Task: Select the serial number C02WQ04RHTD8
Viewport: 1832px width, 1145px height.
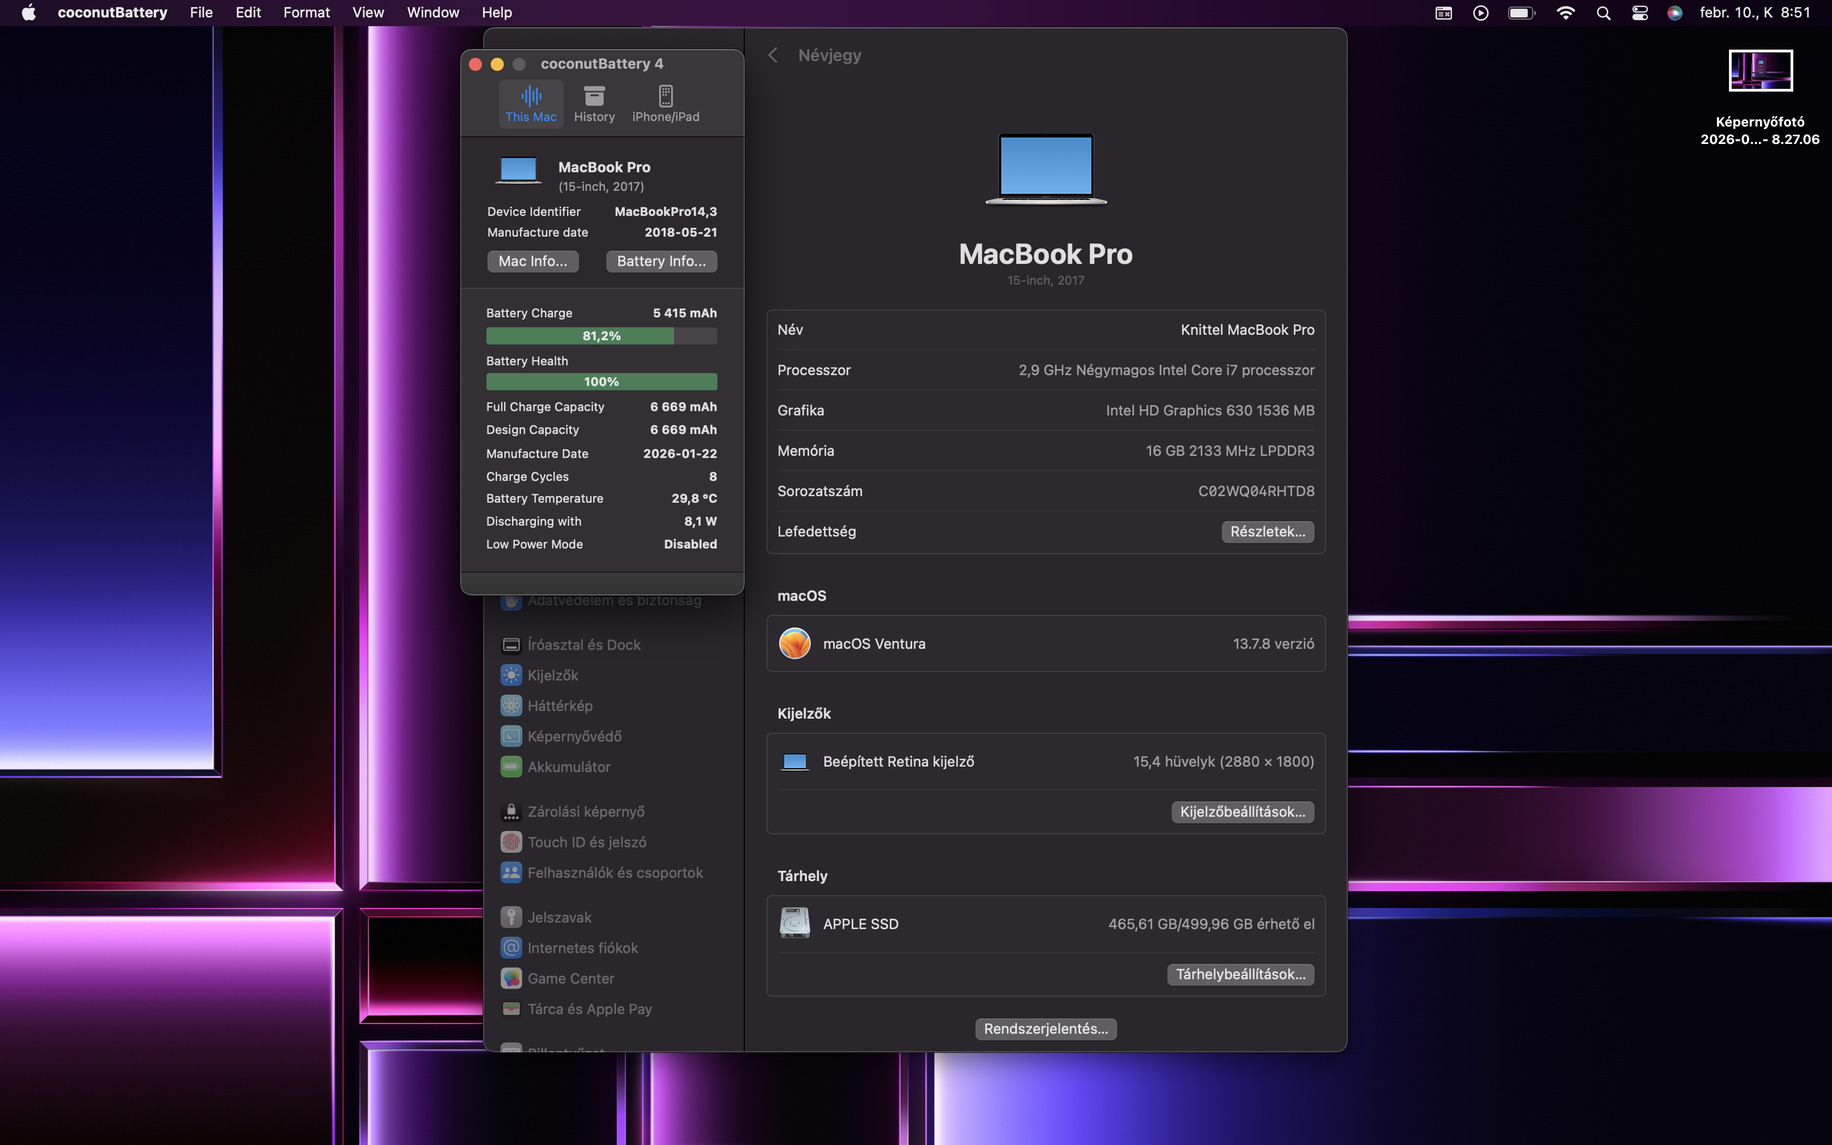Action: pyautogui.click(x=1256, y=491)
